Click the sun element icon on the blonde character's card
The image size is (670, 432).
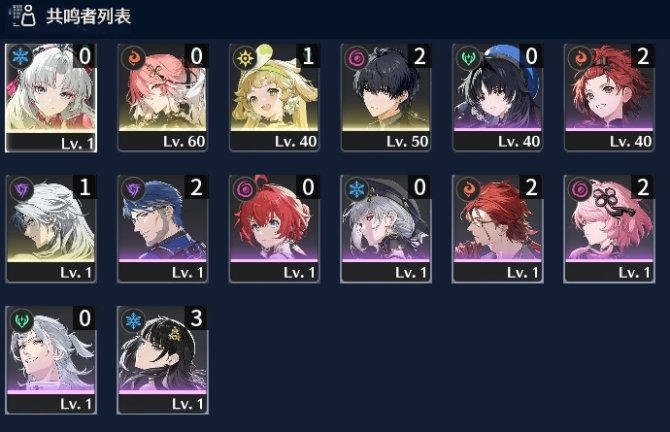[244, 57]
